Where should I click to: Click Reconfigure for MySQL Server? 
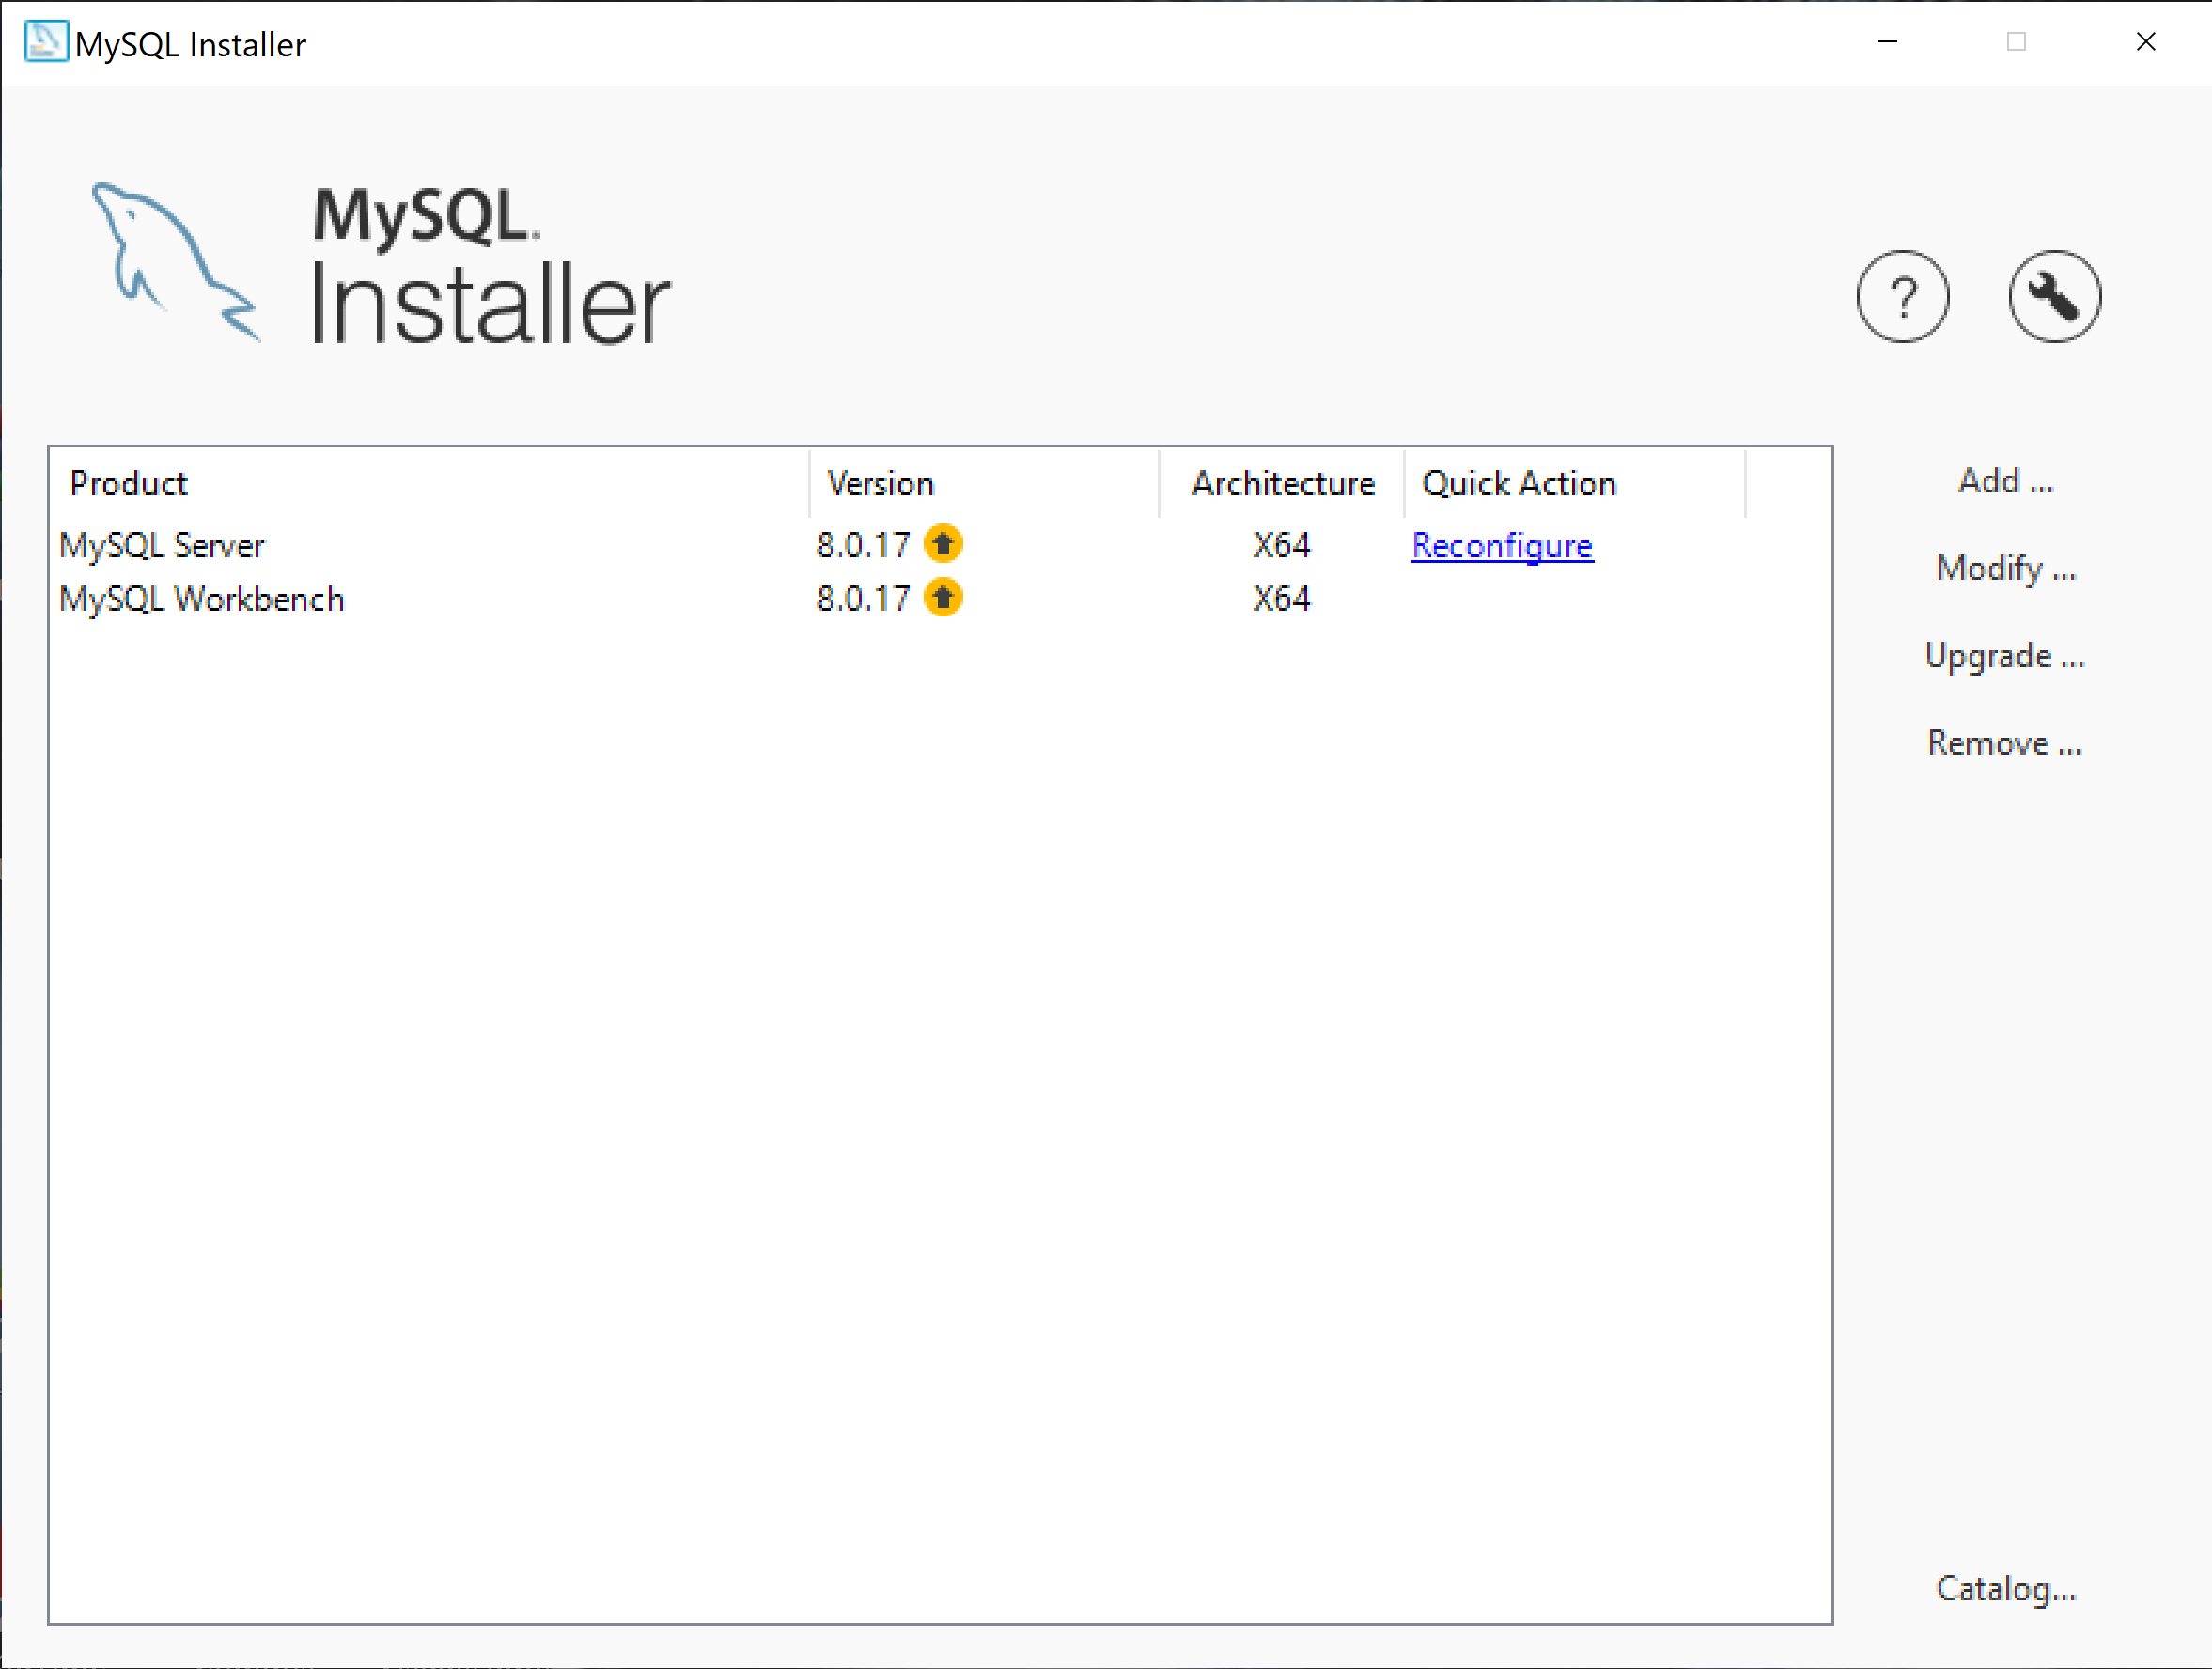1503,545
